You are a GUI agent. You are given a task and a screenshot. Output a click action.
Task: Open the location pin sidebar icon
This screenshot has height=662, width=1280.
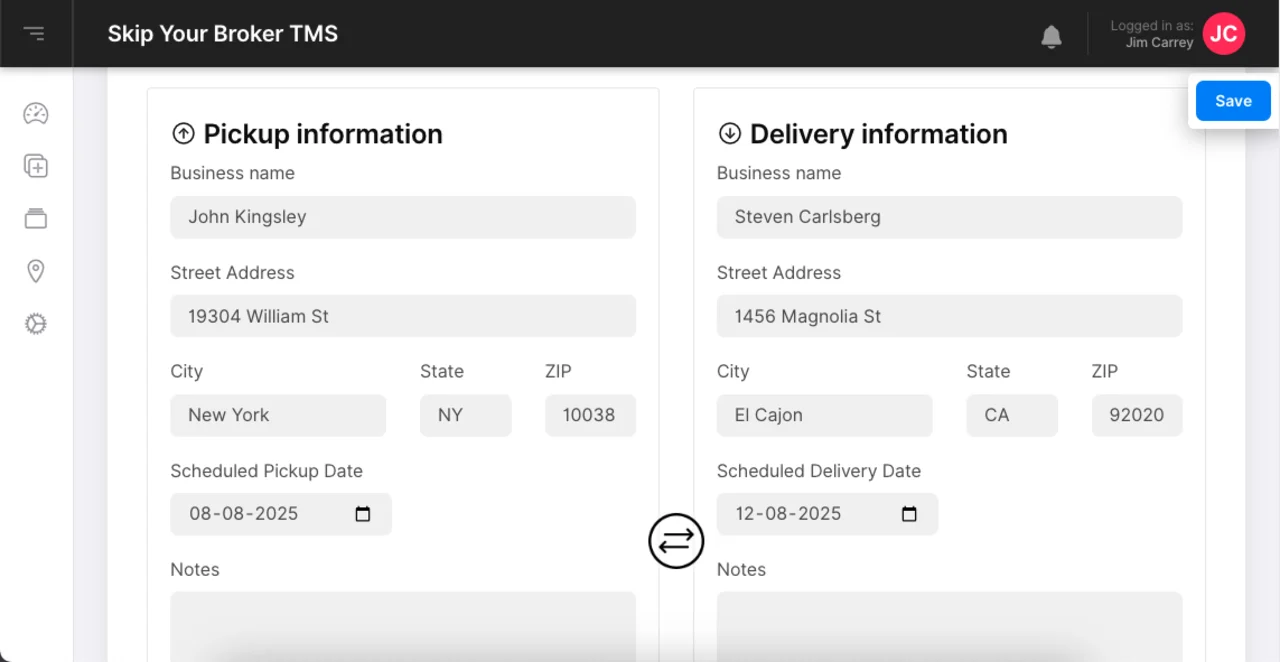[36, 271]
